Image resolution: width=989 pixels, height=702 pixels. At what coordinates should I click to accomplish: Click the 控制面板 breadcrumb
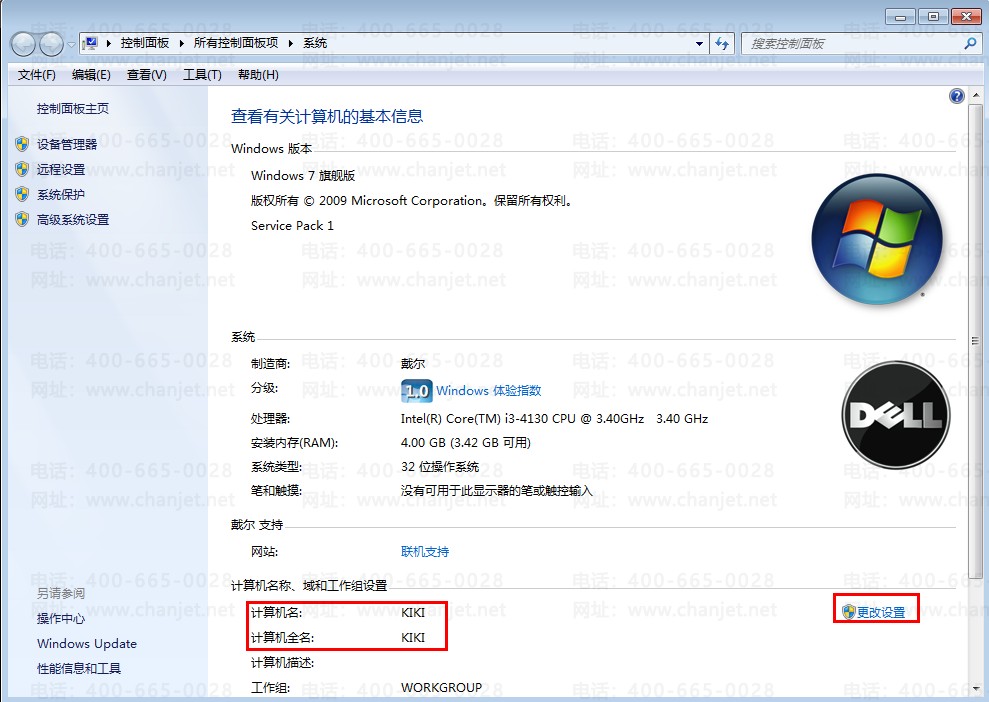click(x=145, y=43)
